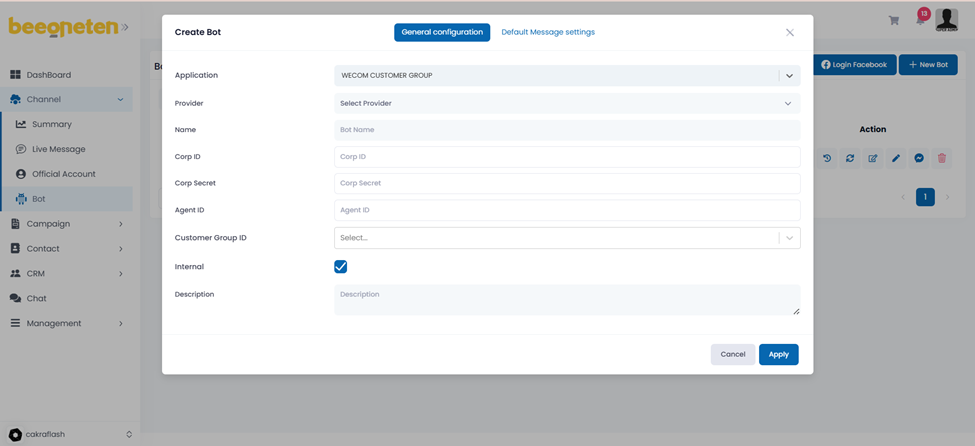
Task: Switch to Default Message settings tab
Action: (548, 32)
